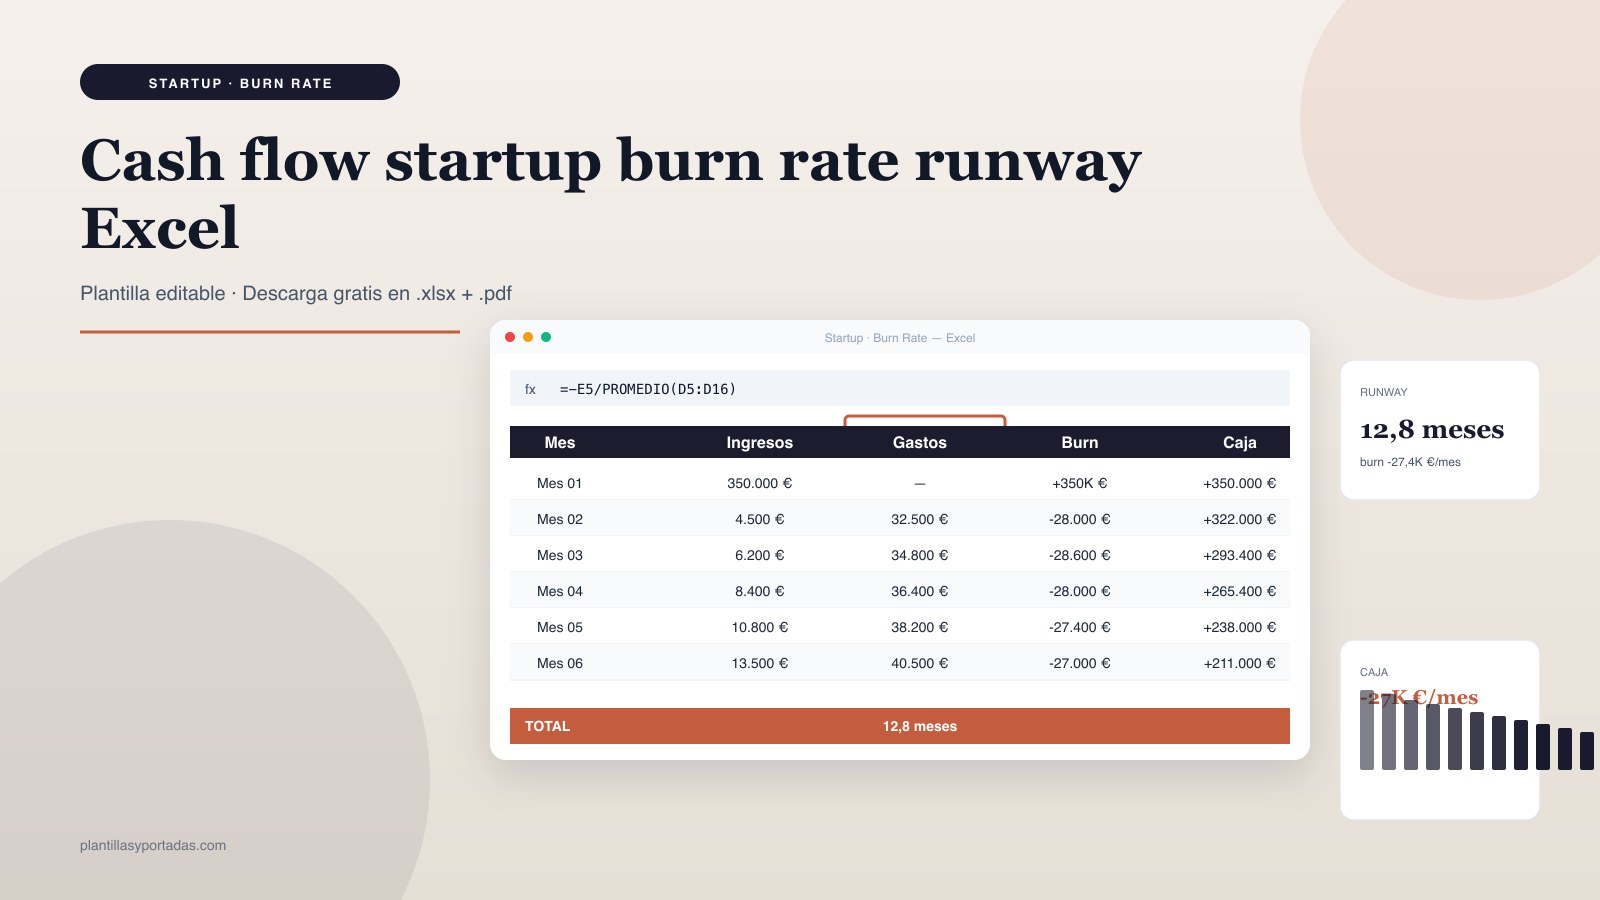
Task: Select the Mes 01 row label
Action: (x=560, y=483)
